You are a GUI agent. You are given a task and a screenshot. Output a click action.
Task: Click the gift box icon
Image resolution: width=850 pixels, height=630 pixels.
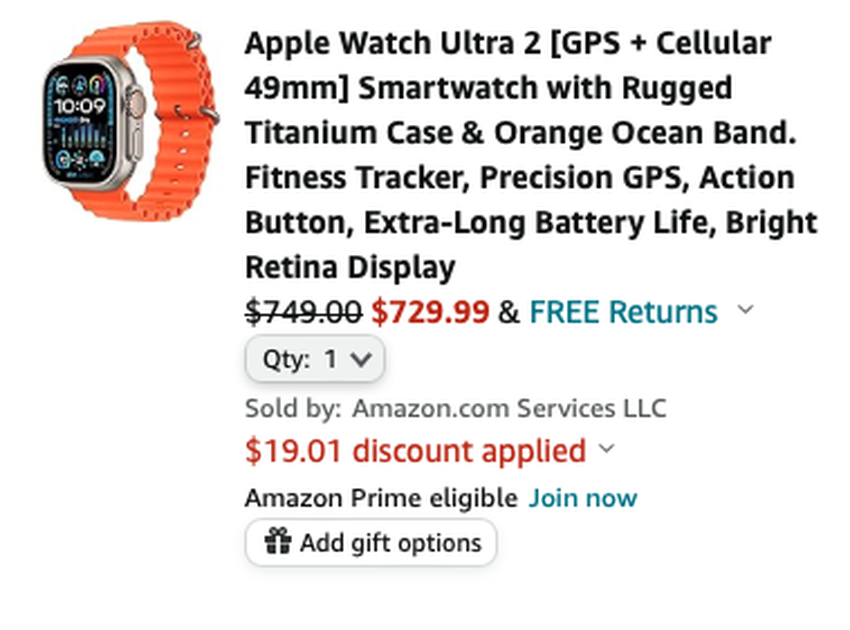click(x=278, y=543)
